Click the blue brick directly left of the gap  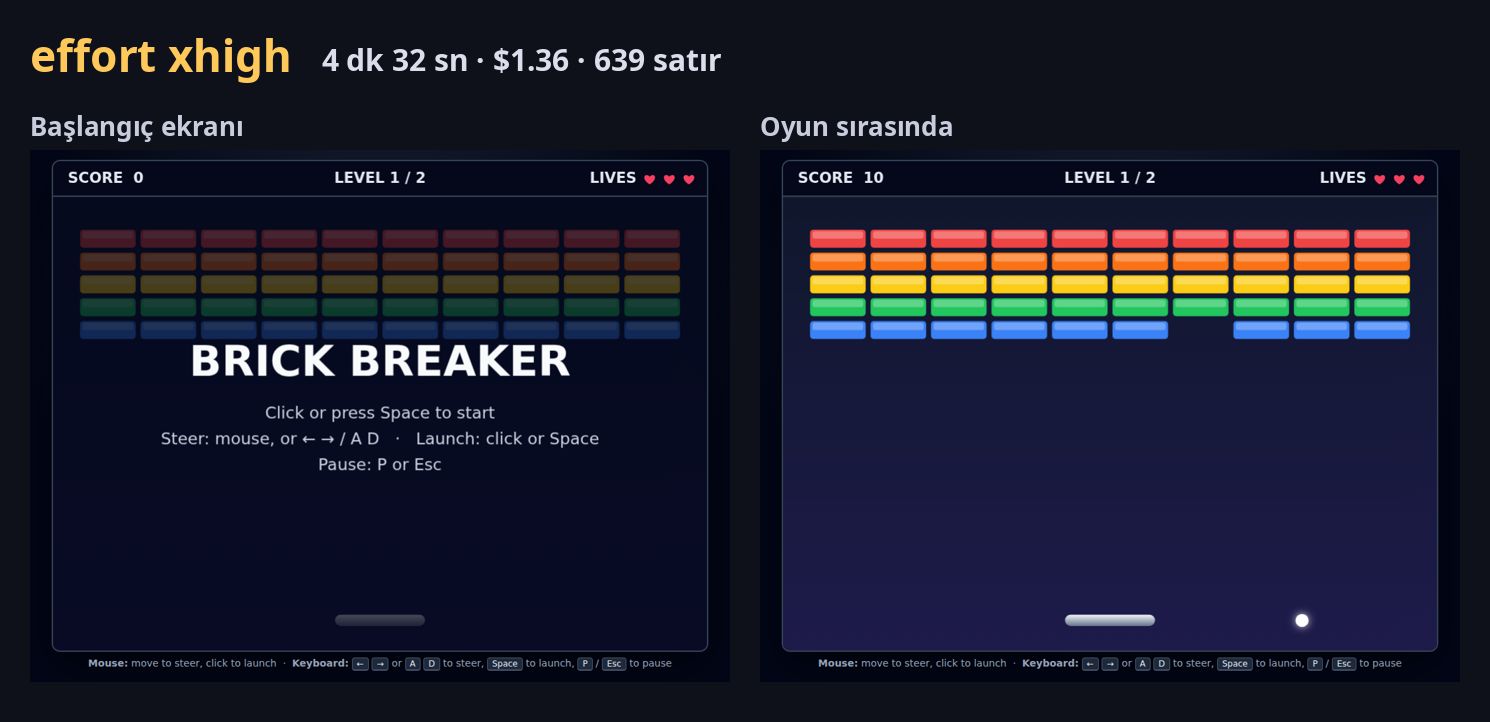(1140, 330)
